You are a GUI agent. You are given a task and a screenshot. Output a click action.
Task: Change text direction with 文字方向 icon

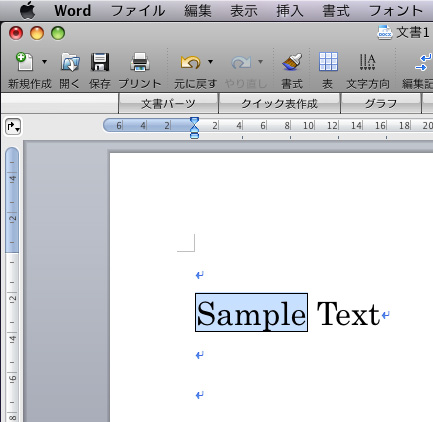[368, 62]
